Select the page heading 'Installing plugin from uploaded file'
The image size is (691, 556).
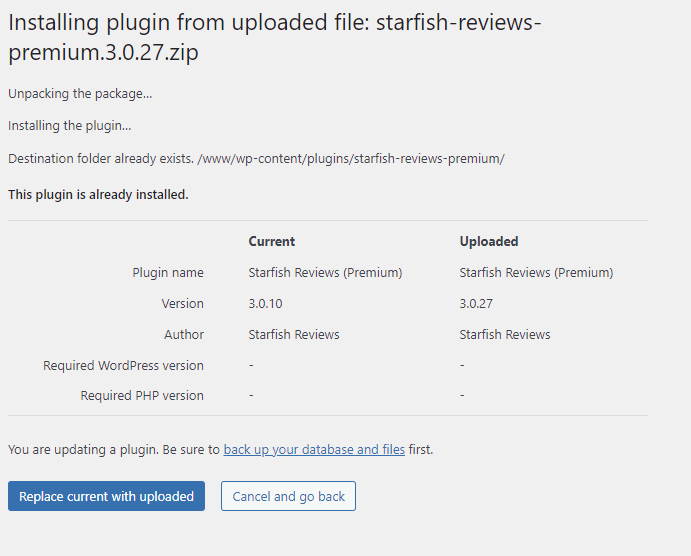tap(275, 37)
